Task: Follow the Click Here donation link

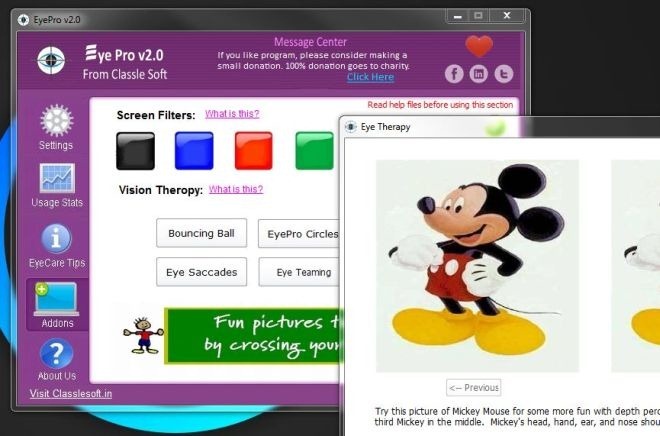Action: click(370, 77)
